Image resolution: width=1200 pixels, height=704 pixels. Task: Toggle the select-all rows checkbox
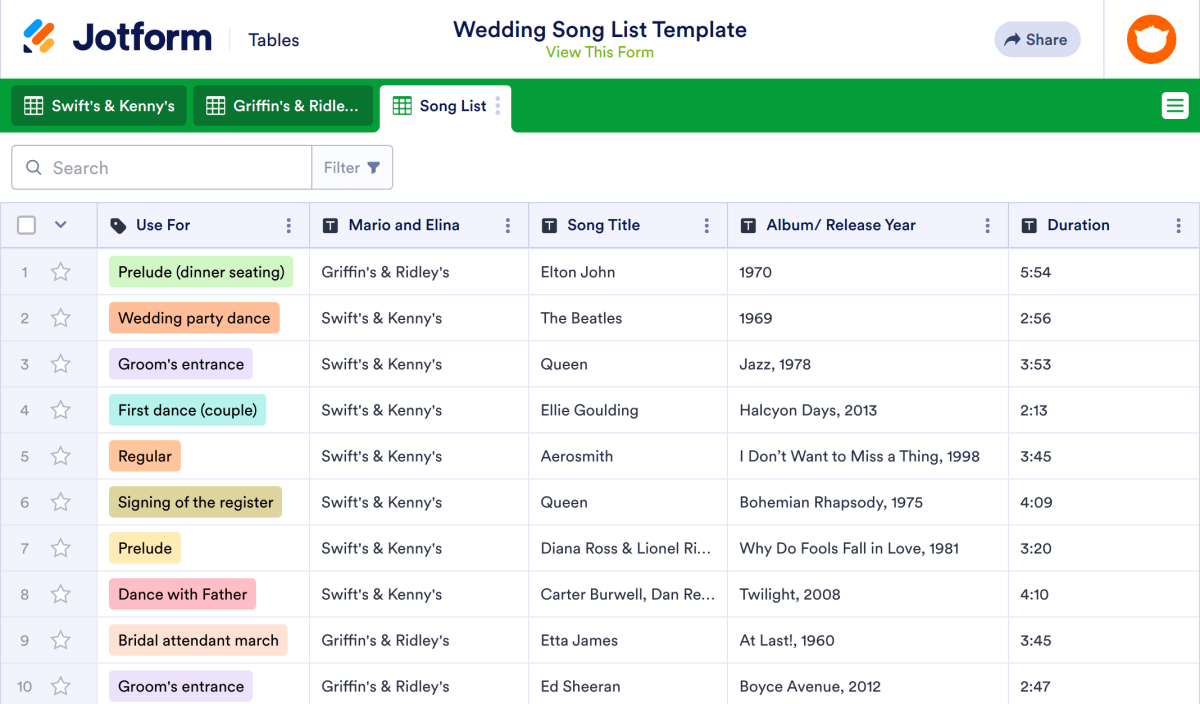(27, 226)
